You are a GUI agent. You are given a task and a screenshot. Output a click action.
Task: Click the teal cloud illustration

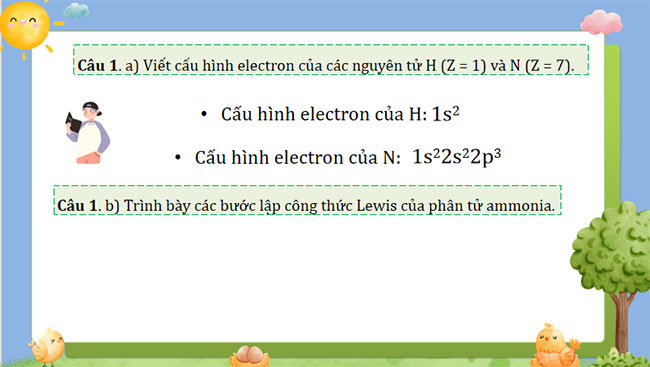(x=76, y=10)
